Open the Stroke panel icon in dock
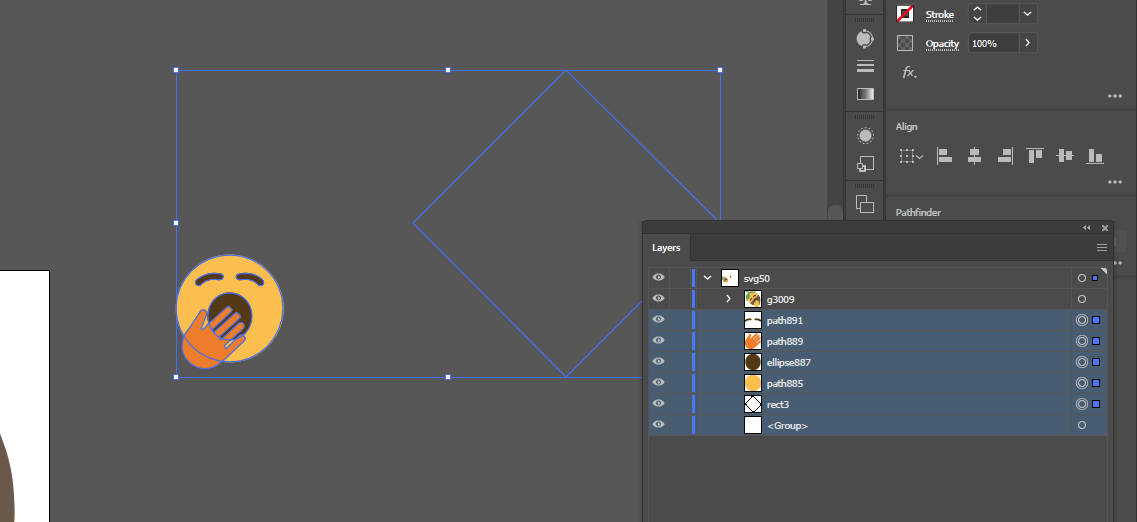Screen dimensions: 1137x522 [x=865, y=67]
